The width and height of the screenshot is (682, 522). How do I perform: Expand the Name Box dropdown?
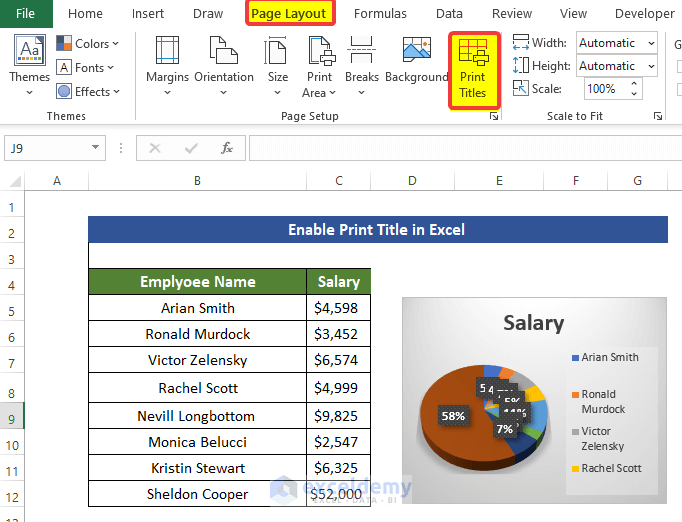click(95, 148)
